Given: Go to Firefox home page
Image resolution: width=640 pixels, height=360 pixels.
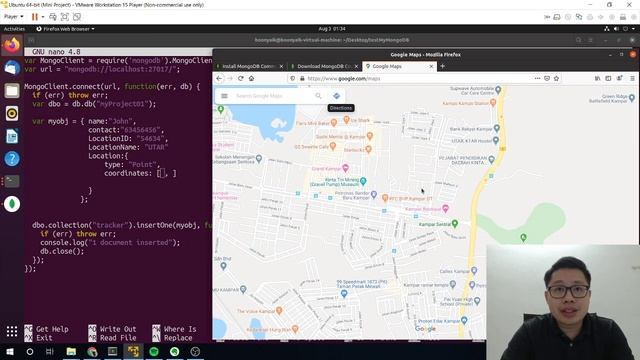Looking at the screenshot, I should pyautogui.click(x=251, y=78).
